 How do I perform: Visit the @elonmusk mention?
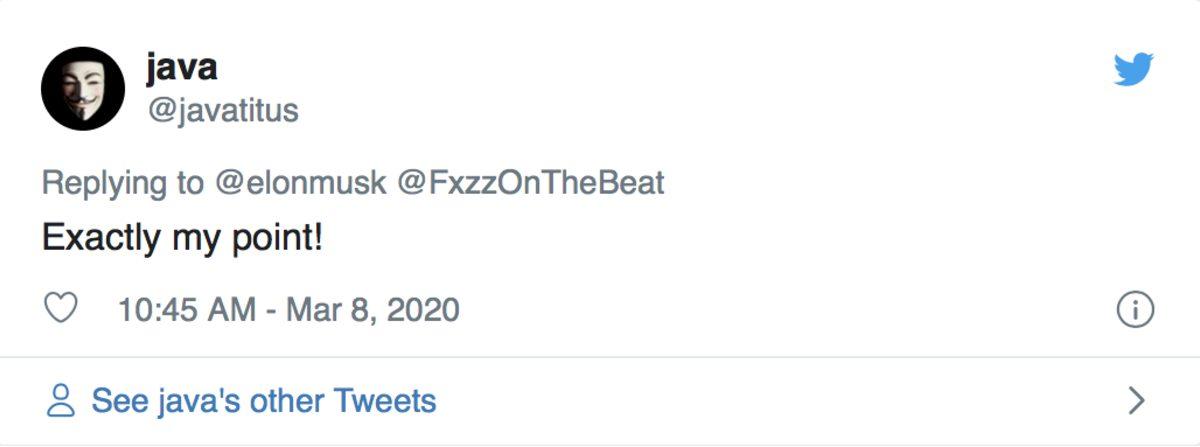[x=300, y=183]
